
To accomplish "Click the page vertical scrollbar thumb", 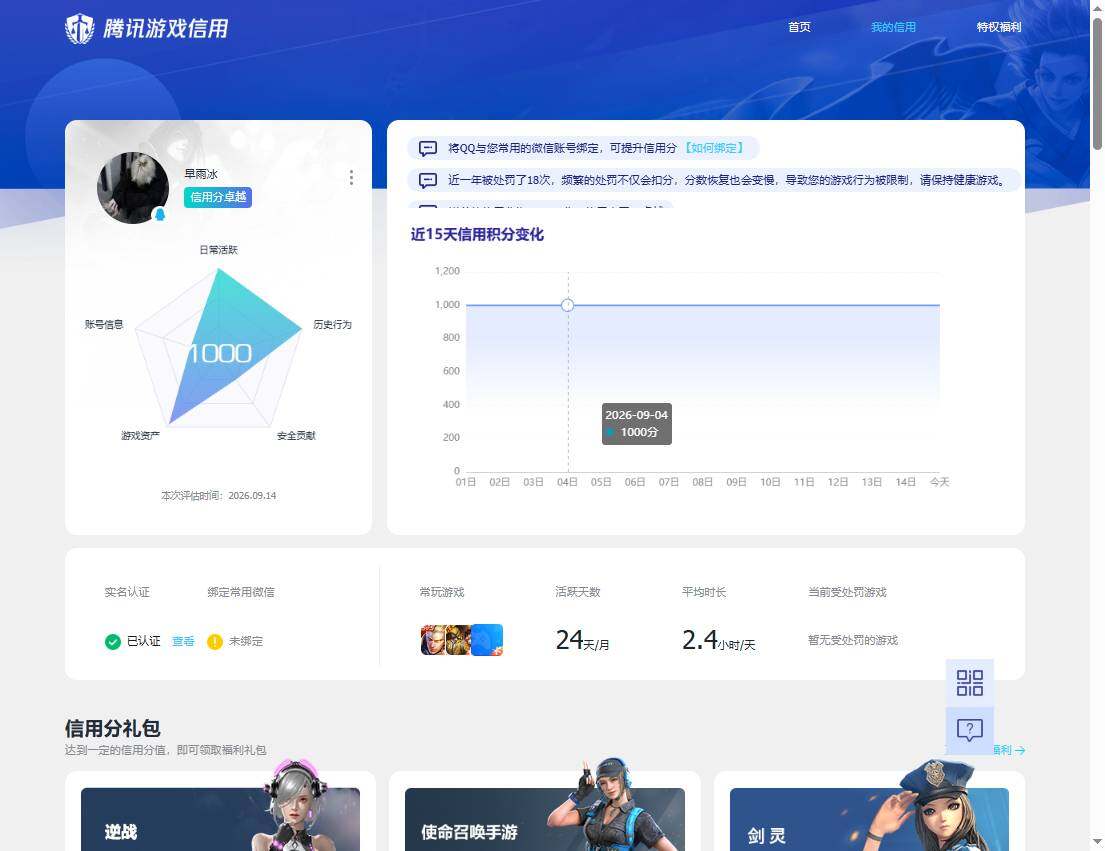I will point(1097,84).
